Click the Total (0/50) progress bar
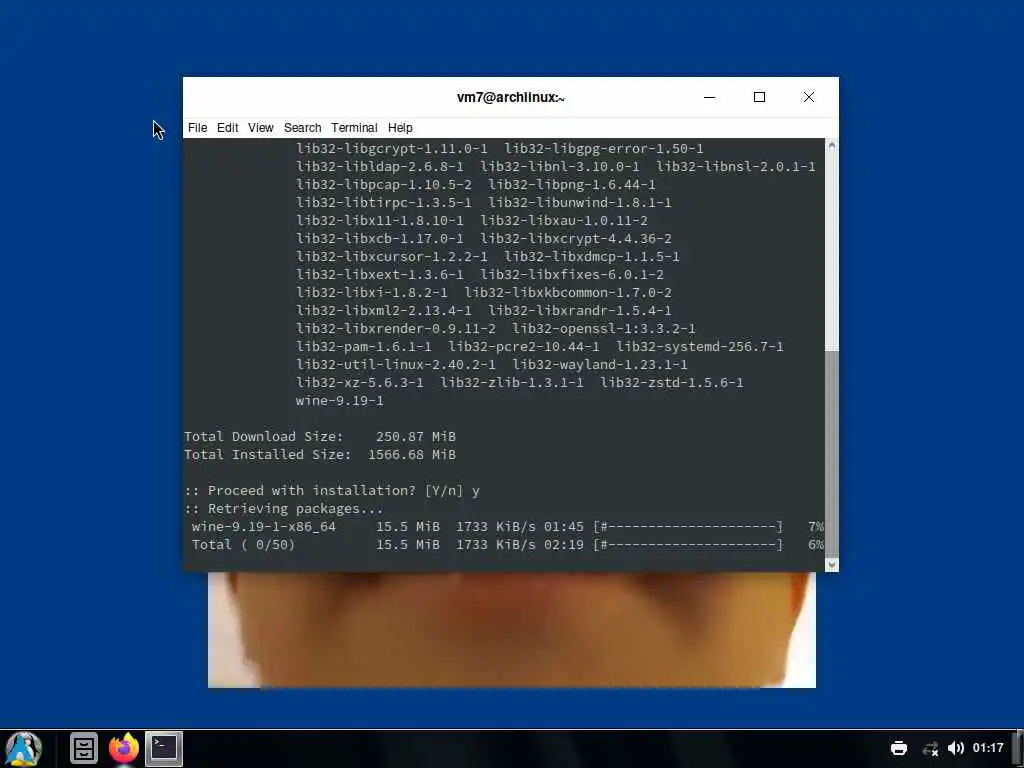The height and width of the screenshot is (768, 1024). pos(688,545)
